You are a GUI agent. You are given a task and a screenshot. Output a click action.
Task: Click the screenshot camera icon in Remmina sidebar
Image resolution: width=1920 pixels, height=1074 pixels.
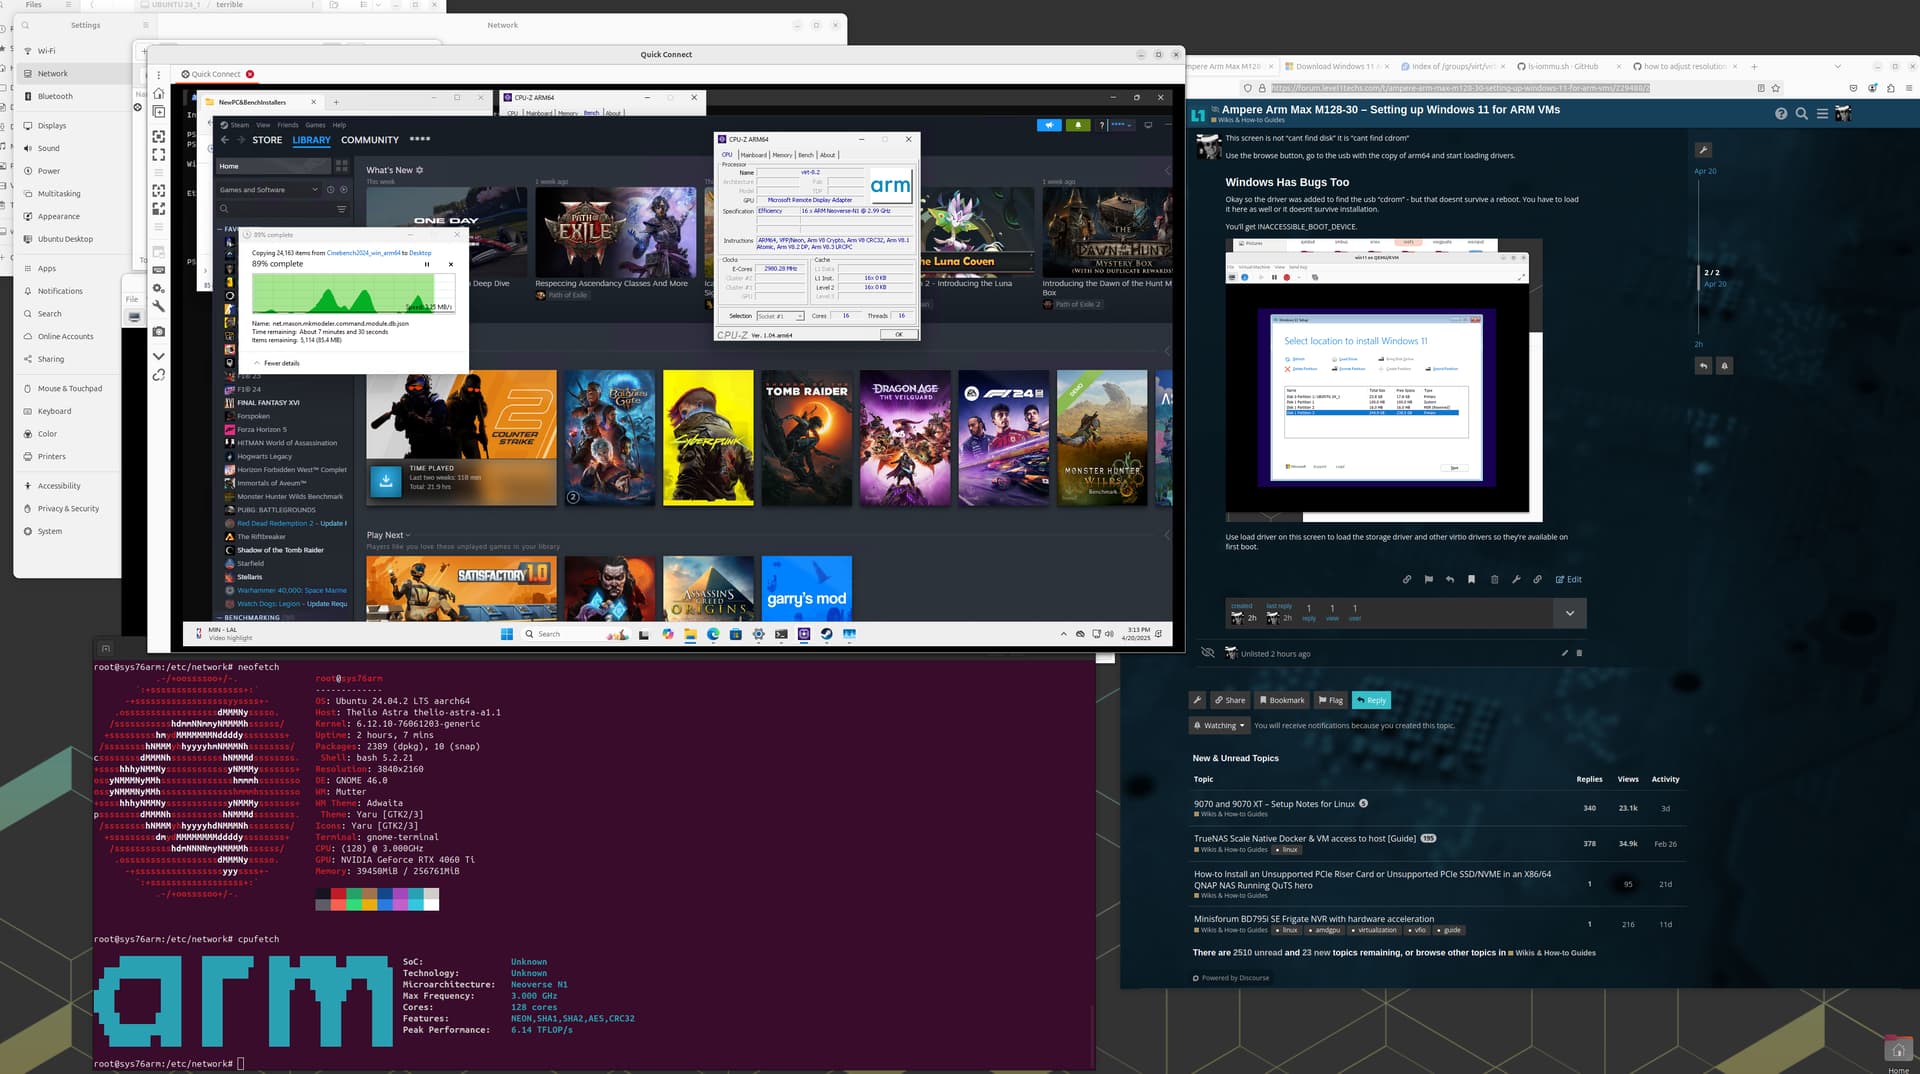click(159, 332)
